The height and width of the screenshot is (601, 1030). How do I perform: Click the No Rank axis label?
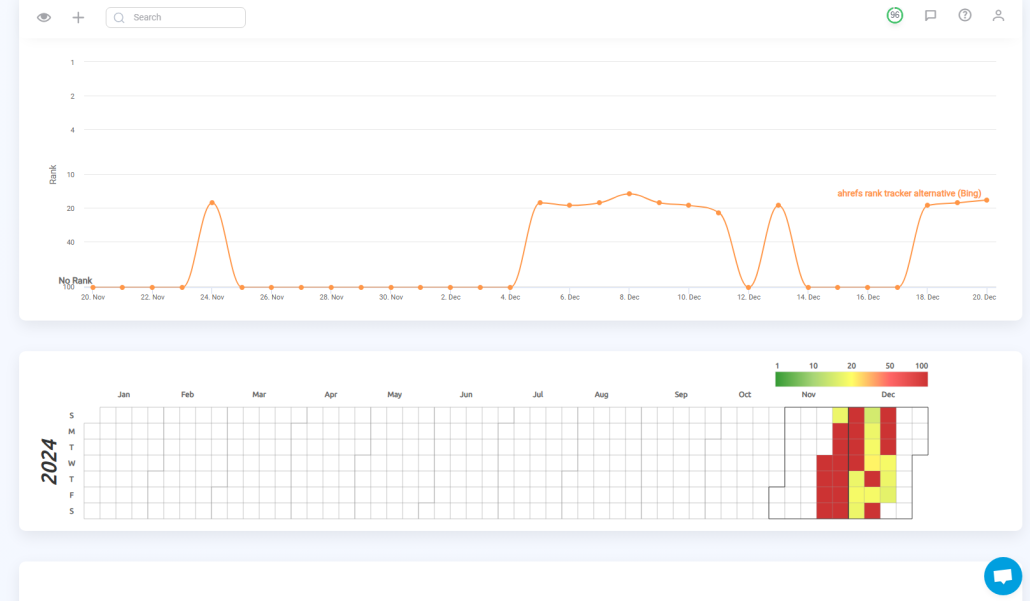(x=75, y=281)
